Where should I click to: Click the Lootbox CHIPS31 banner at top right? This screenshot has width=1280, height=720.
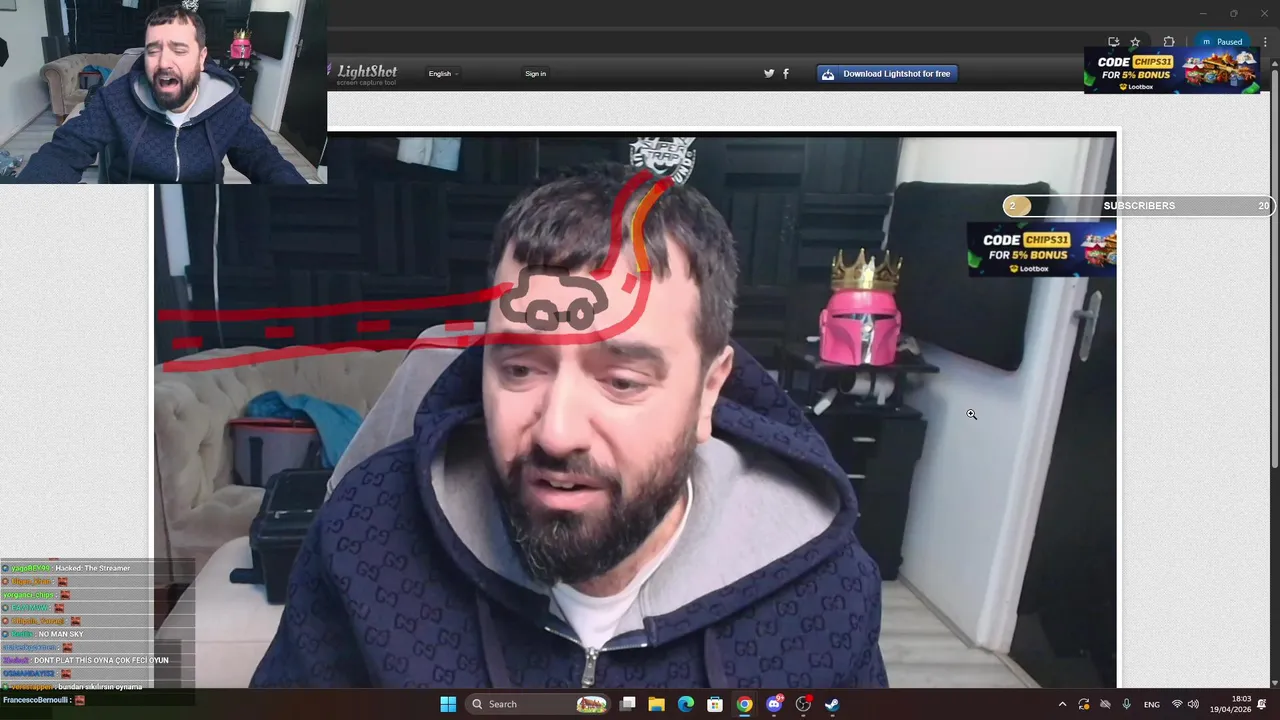1172,70
